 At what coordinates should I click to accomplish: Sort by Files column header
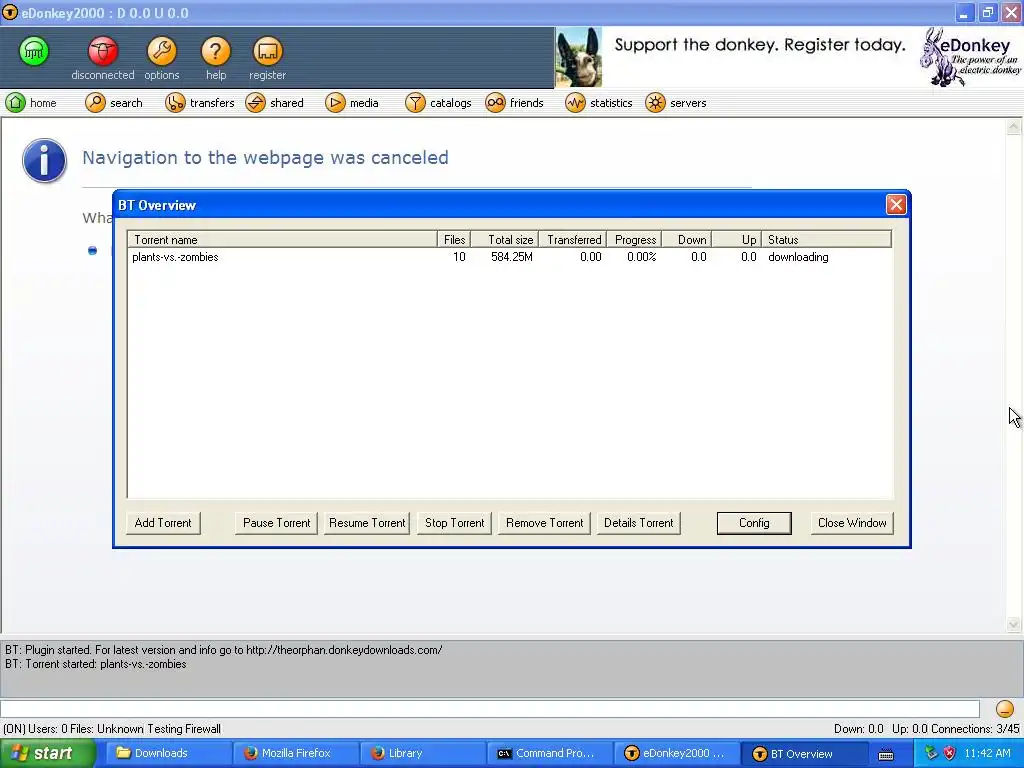[x=454, y=240]
